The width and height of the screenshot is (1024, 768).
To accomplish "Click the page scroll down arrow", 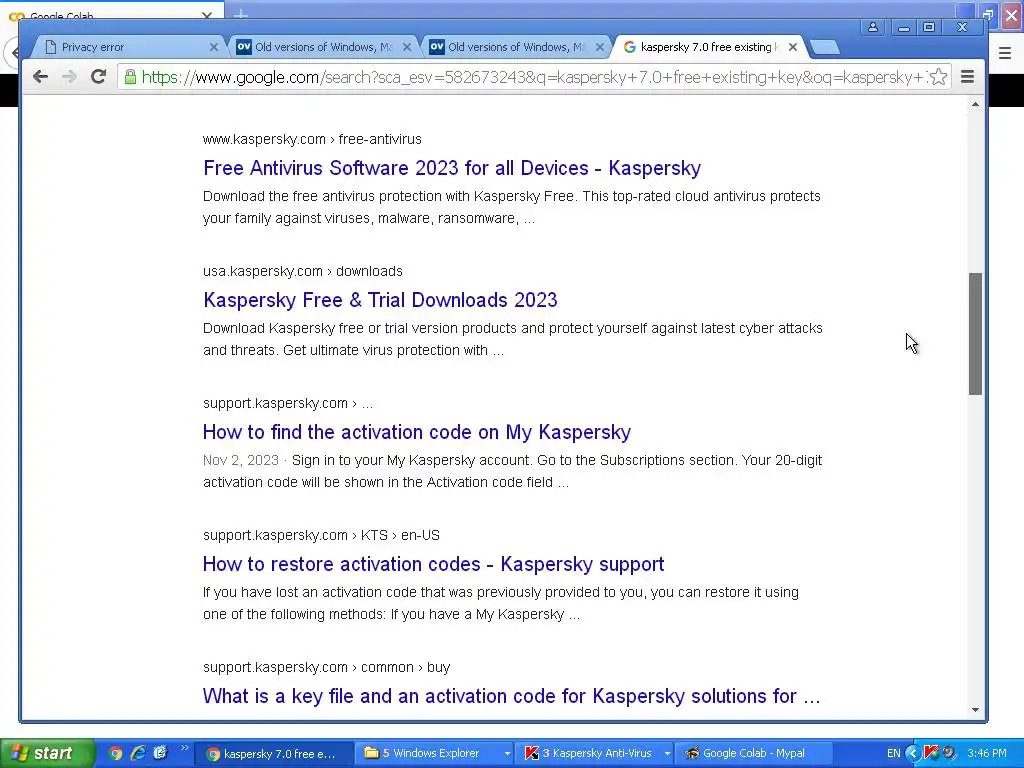I will (x=975, y=710).
